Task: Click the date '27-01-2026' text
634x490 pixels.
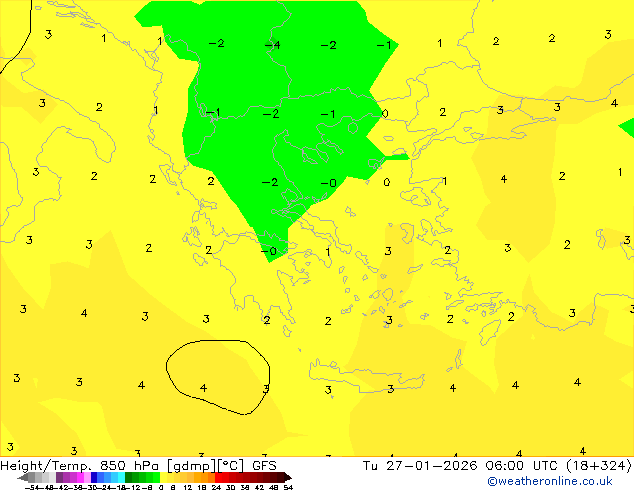Action: (x=432, y=466)
